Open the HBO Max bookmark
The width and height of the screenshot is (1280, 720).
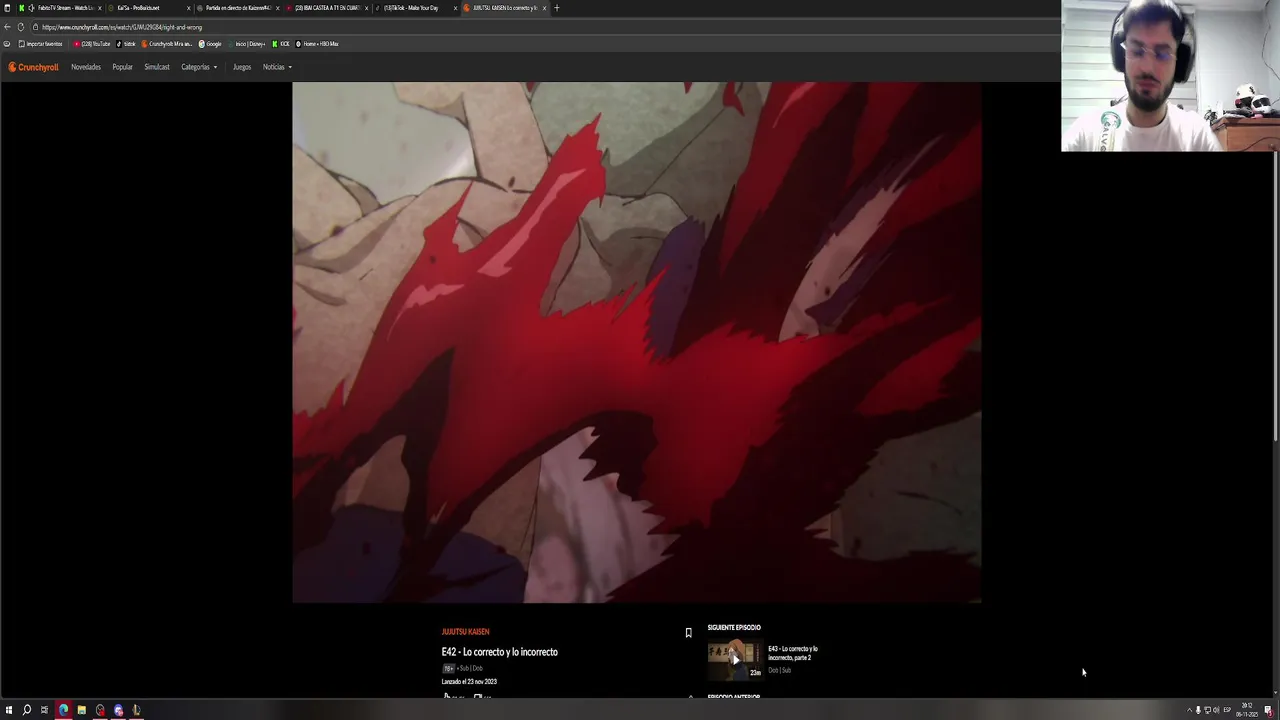(317, 44)
